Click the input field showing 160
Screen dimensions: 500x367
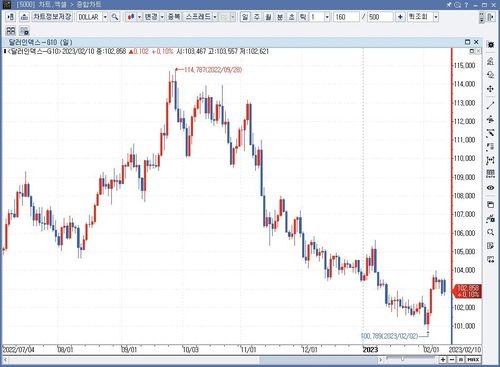click(x=346, y=17)
